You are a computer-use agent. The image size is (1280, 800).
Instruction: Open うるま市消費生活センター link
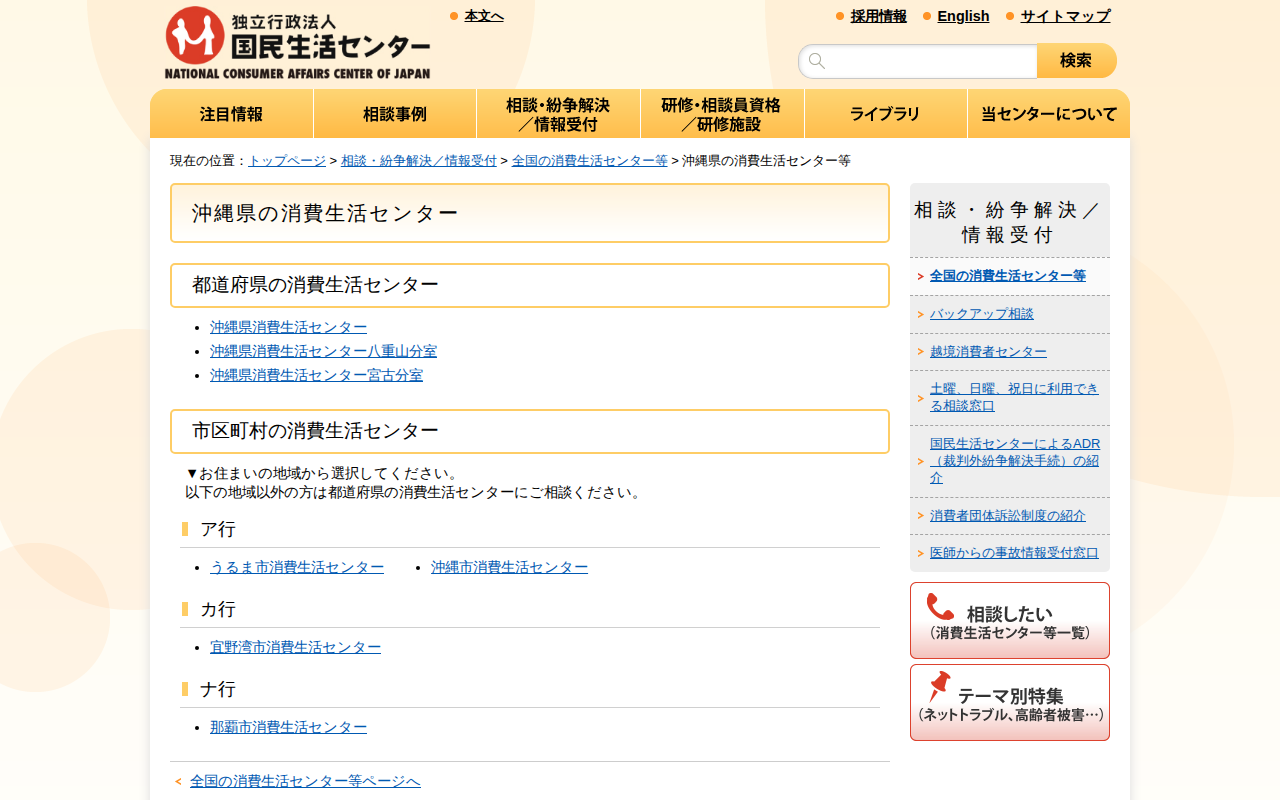[295, 567]
